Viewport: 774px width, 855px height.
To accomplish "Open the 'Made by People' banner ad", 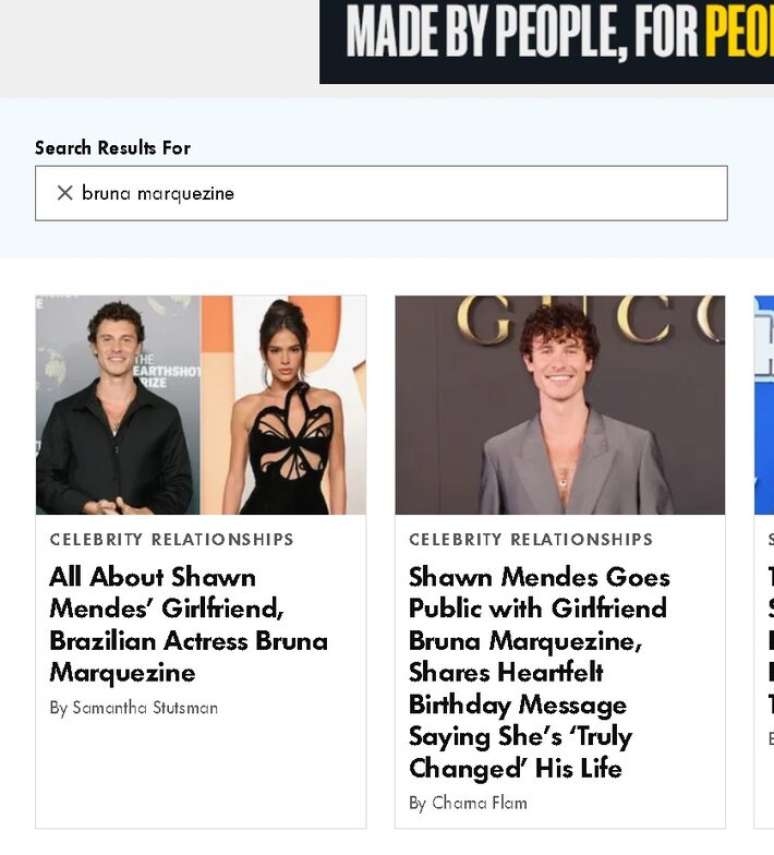I will [547, 41].
